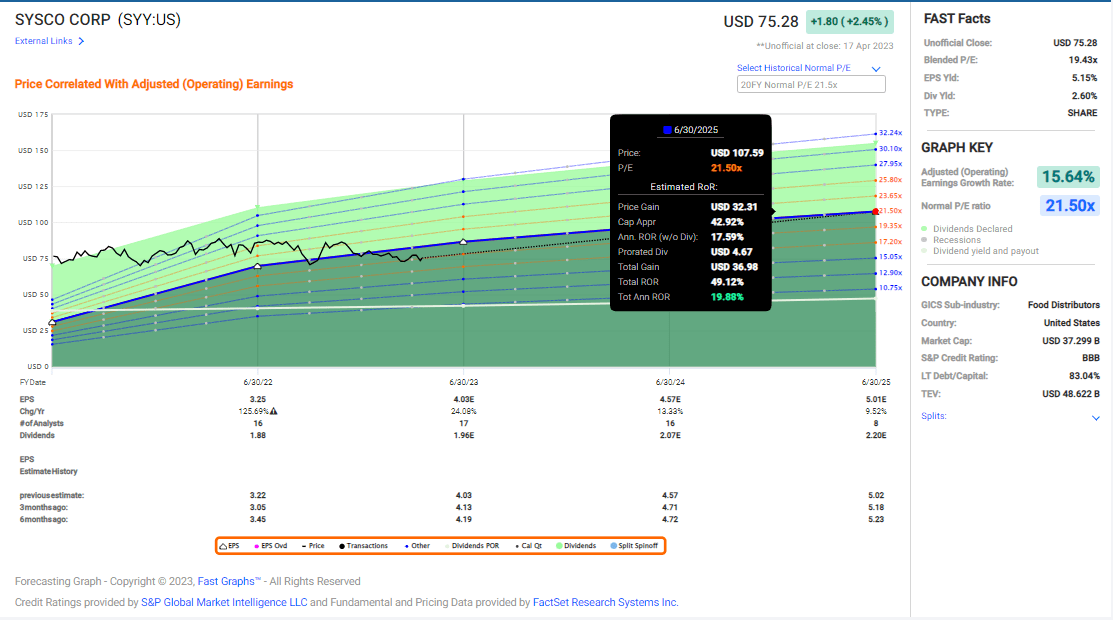Expand the Splits section chevron

tap(1096, 418)
